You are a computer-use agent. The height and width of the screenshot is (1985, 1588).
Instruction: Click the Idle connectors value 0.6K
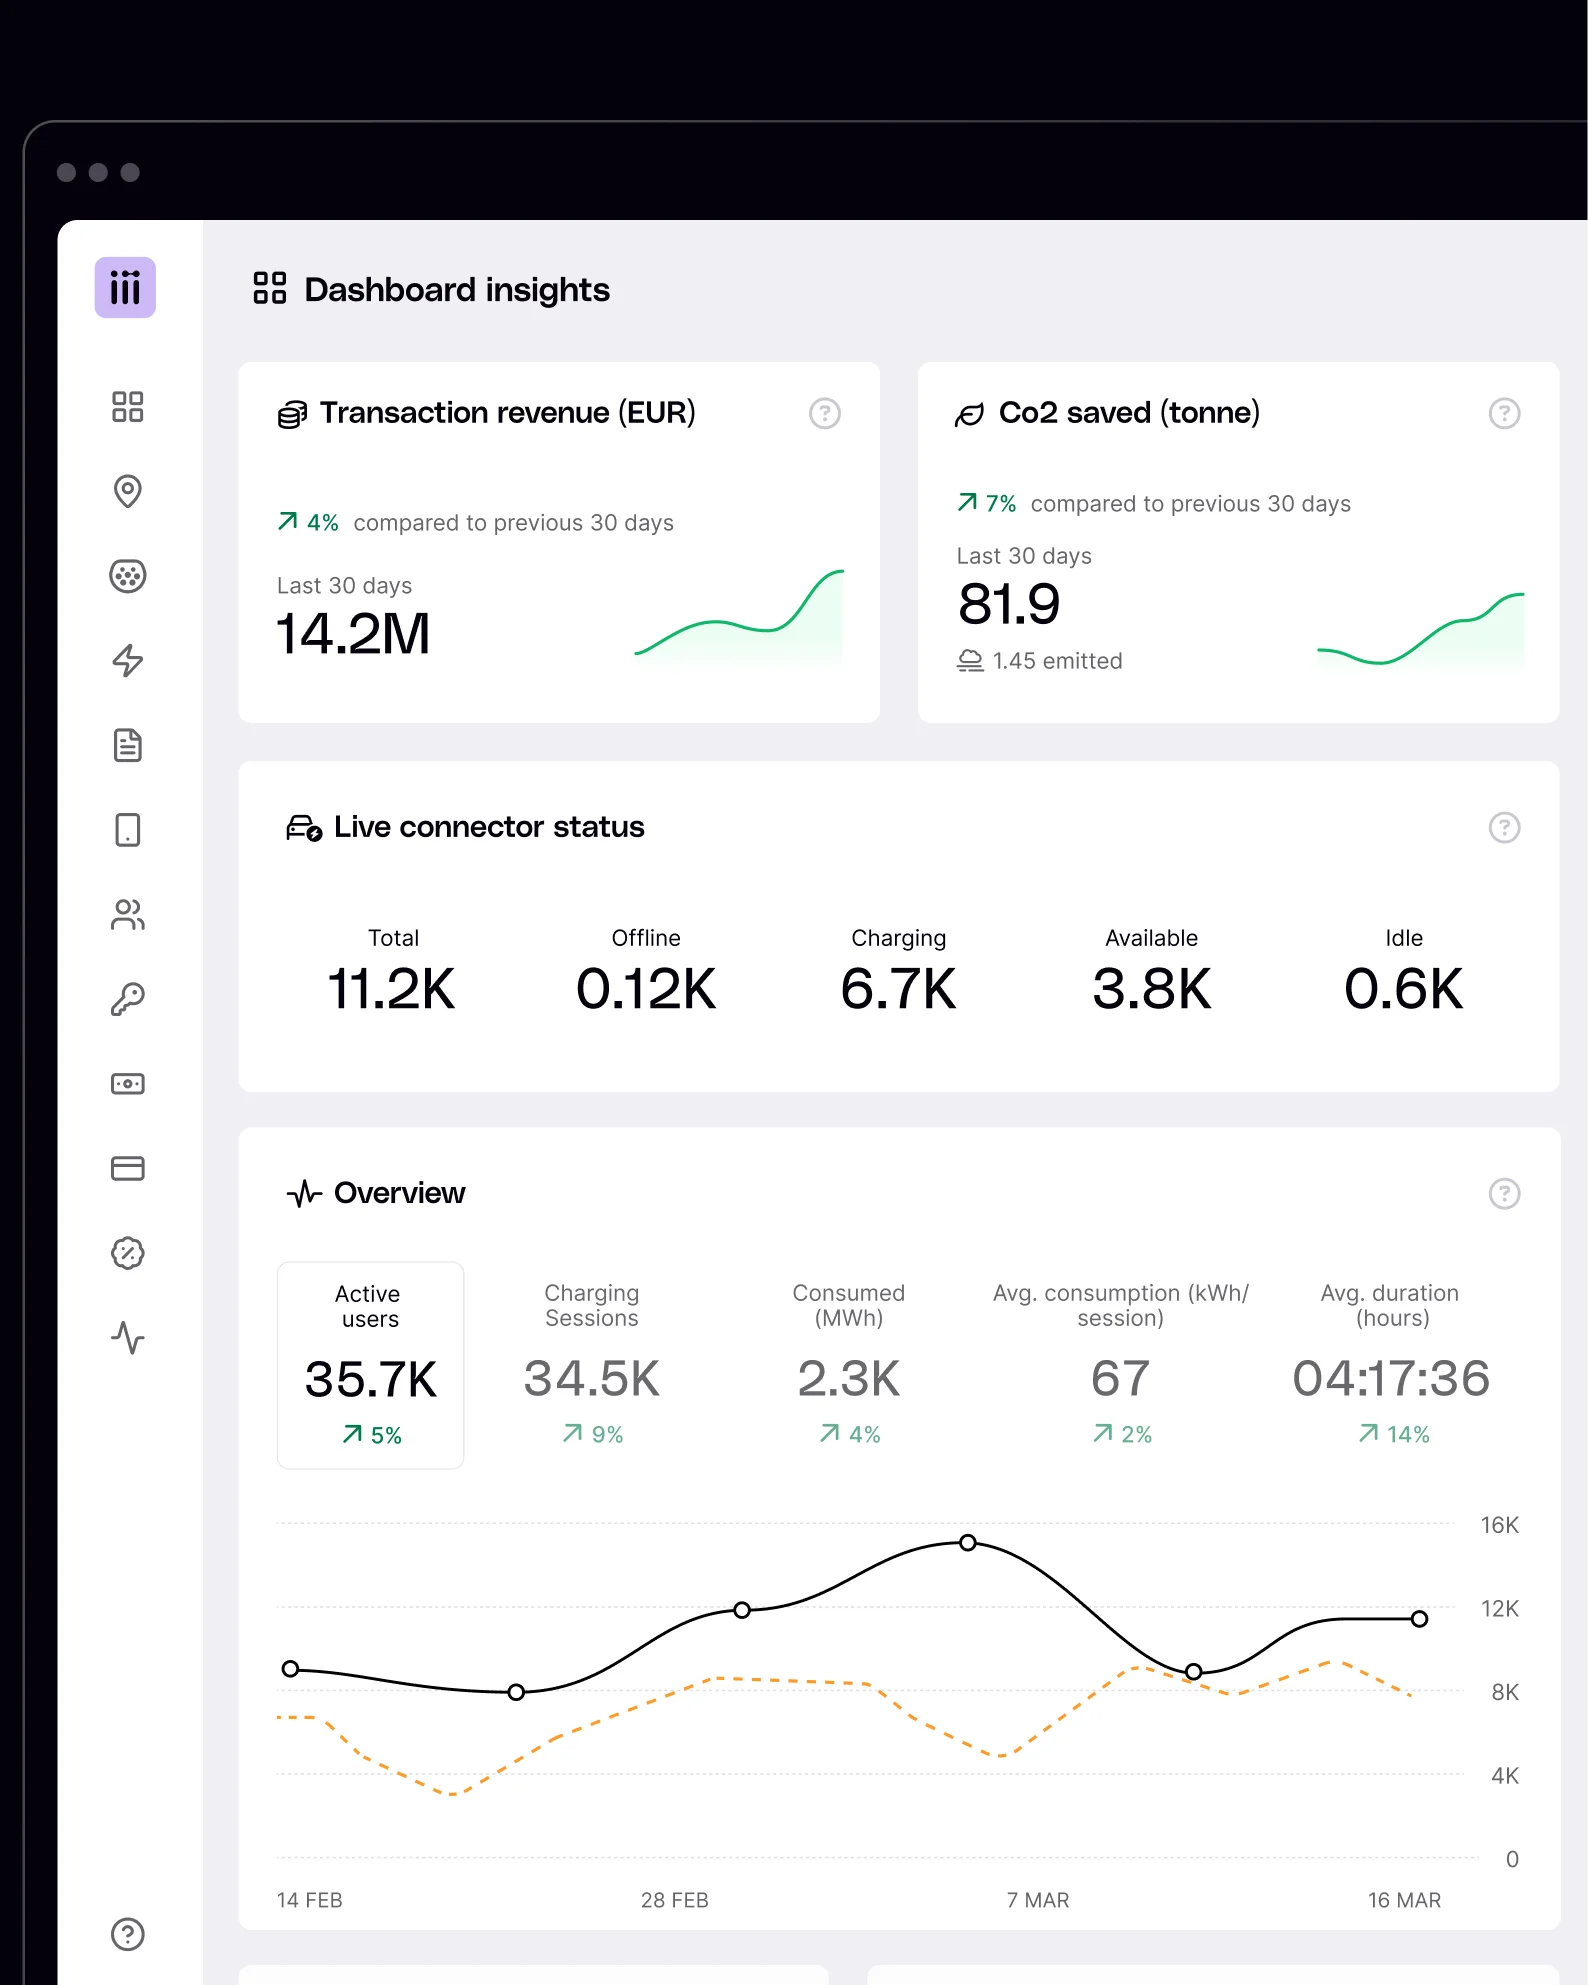coord(1404,989)
